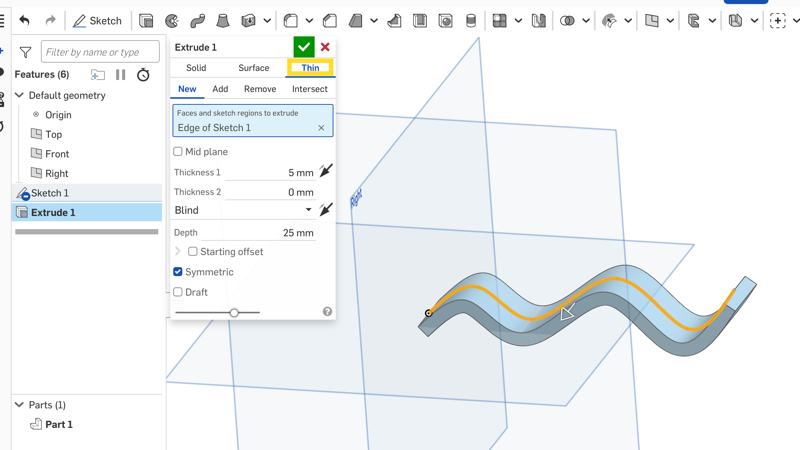The width and height of the screenshot is (800, 450).
Task: Click the dashed-square plus toolbar icon
Action: tap(778, 21)
